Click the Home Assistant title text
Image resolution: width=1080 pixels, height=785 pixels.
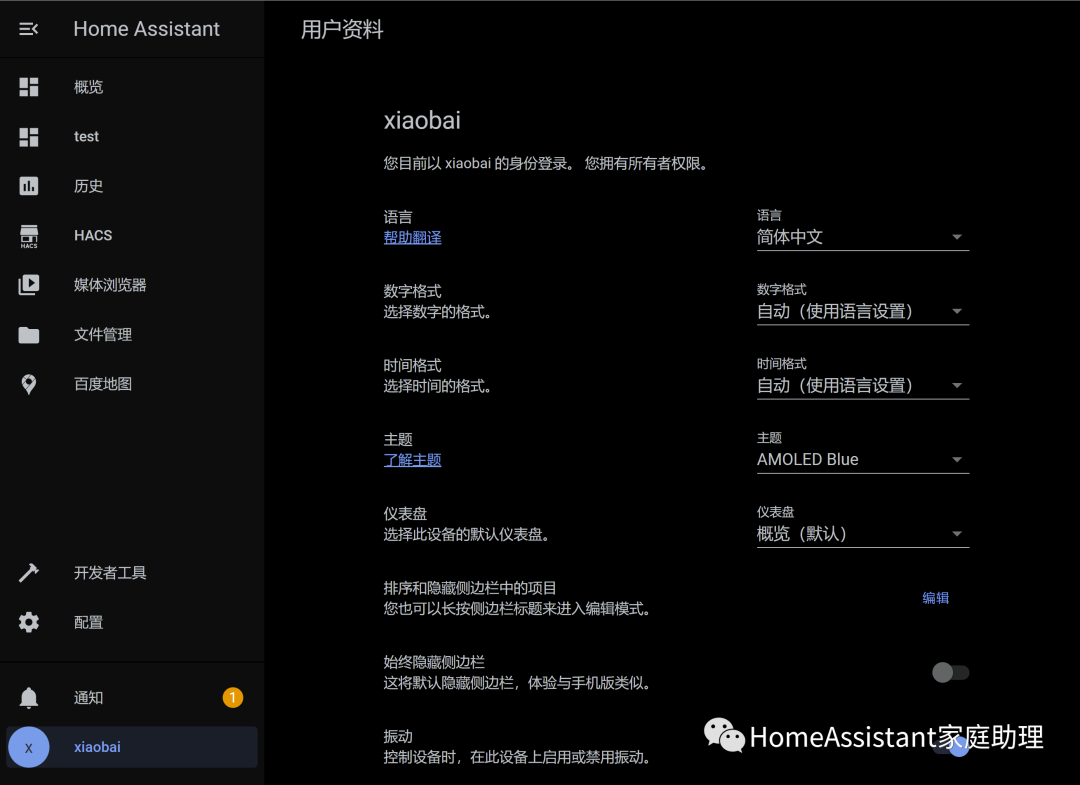coord(146,29)
